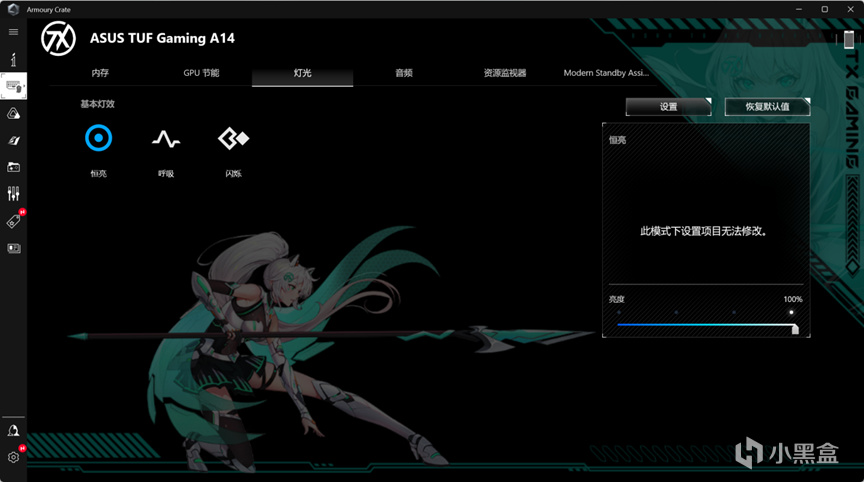The height and width of the screenshot is (482, 864).
Task: Click the 此模式下设置项目无法修改 message
Action: point(704,231)
